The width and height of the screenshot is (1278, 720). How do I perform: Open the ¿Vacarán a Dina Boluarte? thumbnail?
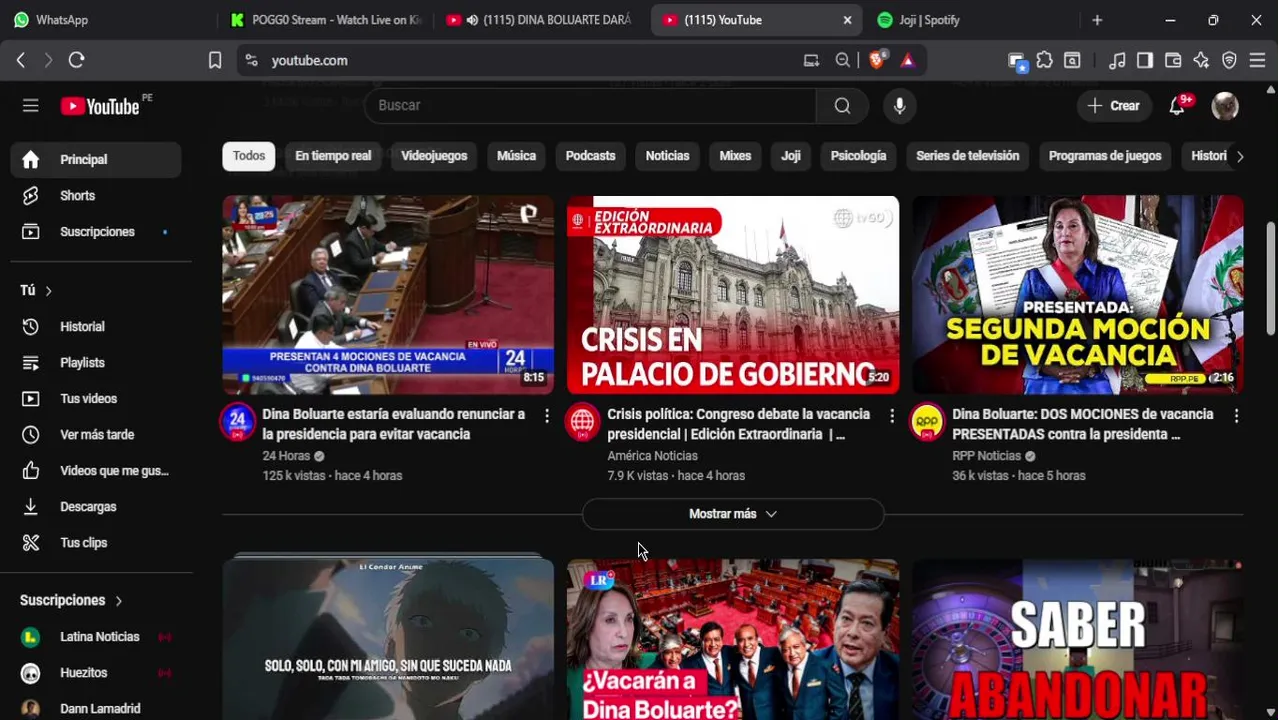pos(733,640)
